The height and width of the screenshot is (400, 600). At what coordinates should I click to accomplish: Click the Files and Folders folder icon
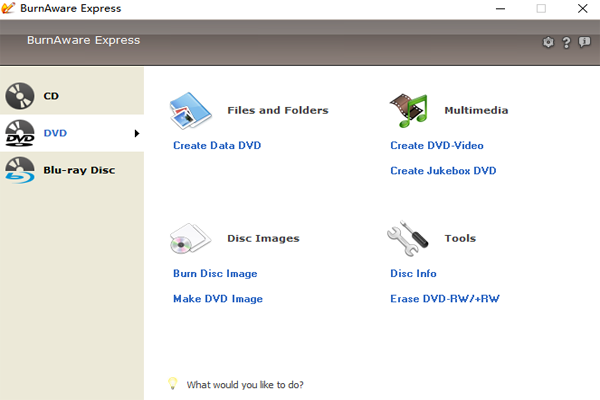[x=190, y=111]
